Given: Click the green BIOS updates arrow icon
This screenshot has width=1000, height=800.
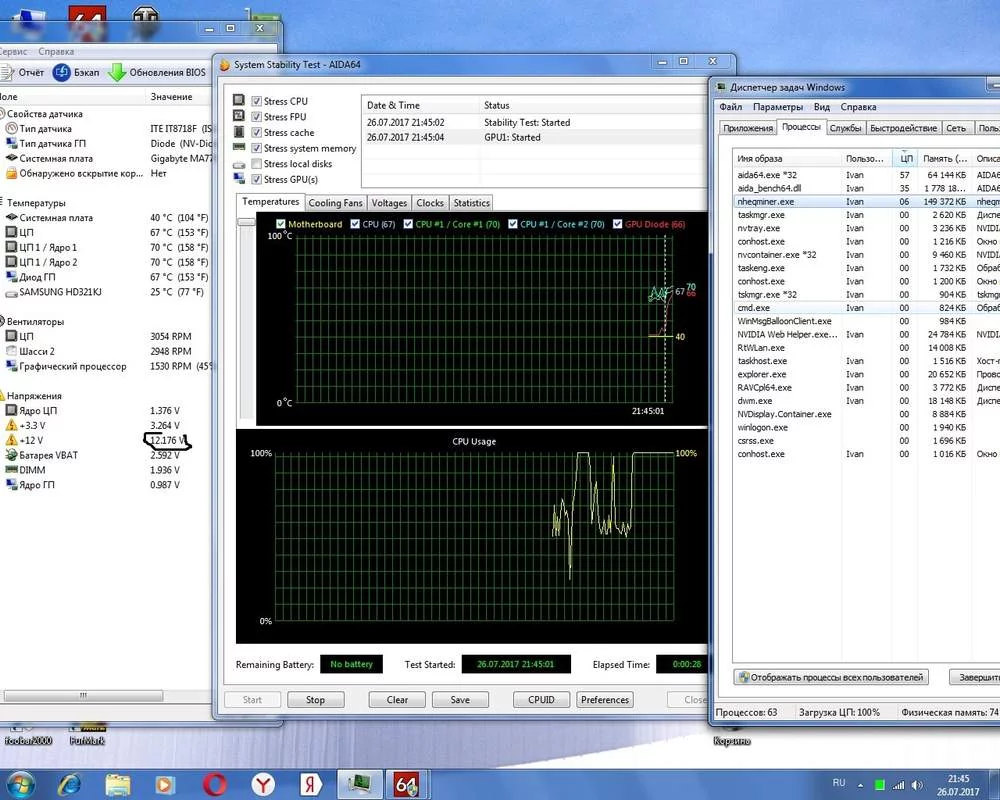Looking at the screenshot, I should click(x=116, y=72).
